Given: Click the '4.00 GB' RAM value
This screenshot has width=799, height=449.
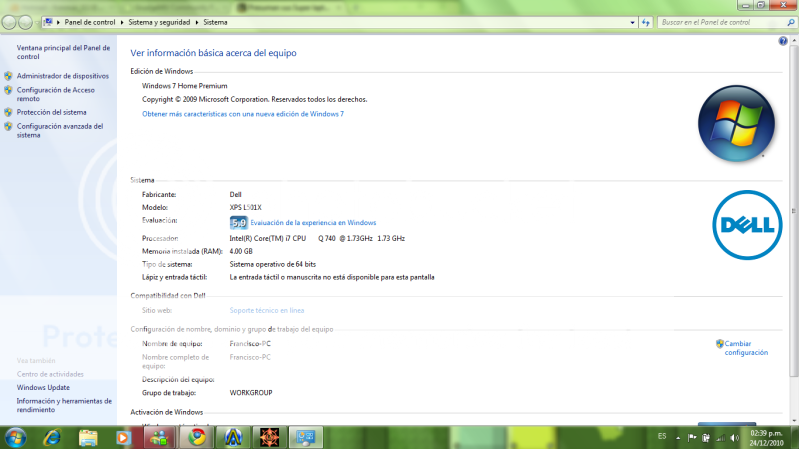Looking at the screenshot, I should coord(241,251).
